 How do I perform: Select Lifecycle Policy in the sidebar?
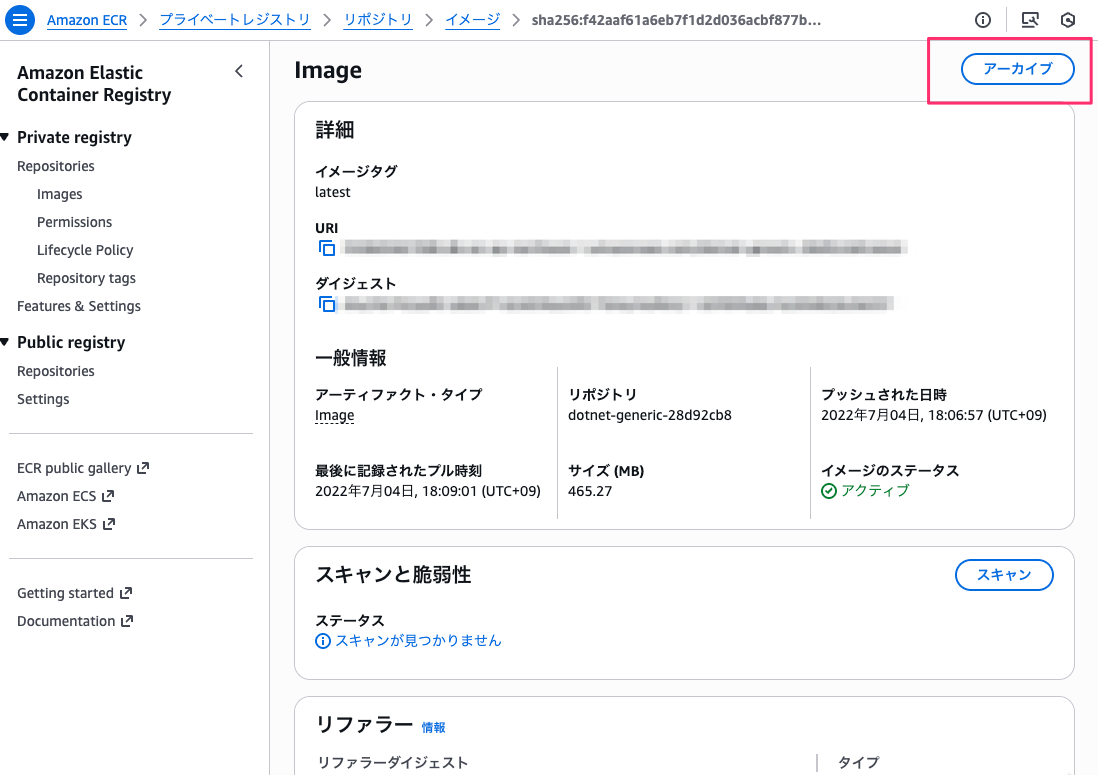click(x=85, y=249)
